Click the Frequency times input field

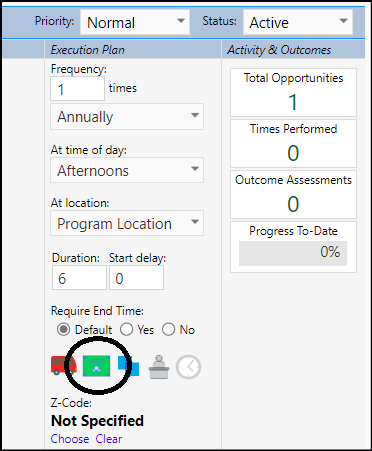pyautogui.click(x=77, y=89)
